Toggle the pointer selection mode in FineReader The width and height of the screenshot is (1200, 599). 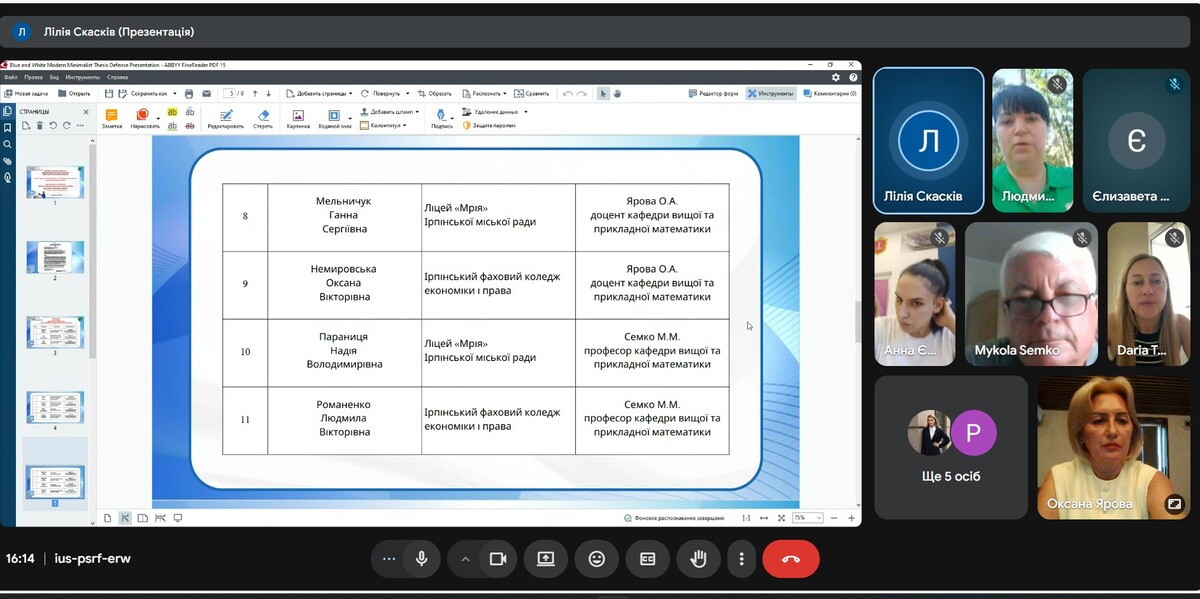coord(603,93)
